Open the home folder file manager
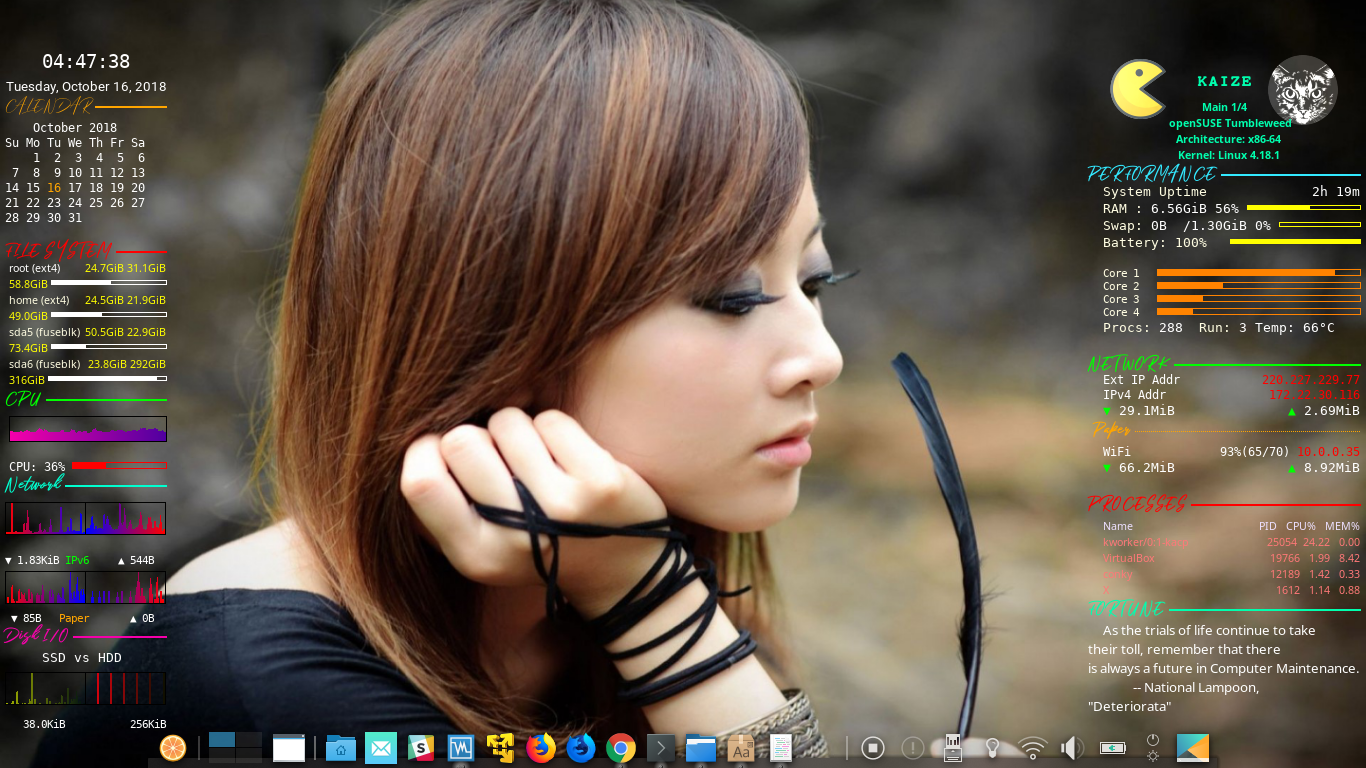Viewport: 1366px width, 768px height. click(x=341, y=748)
